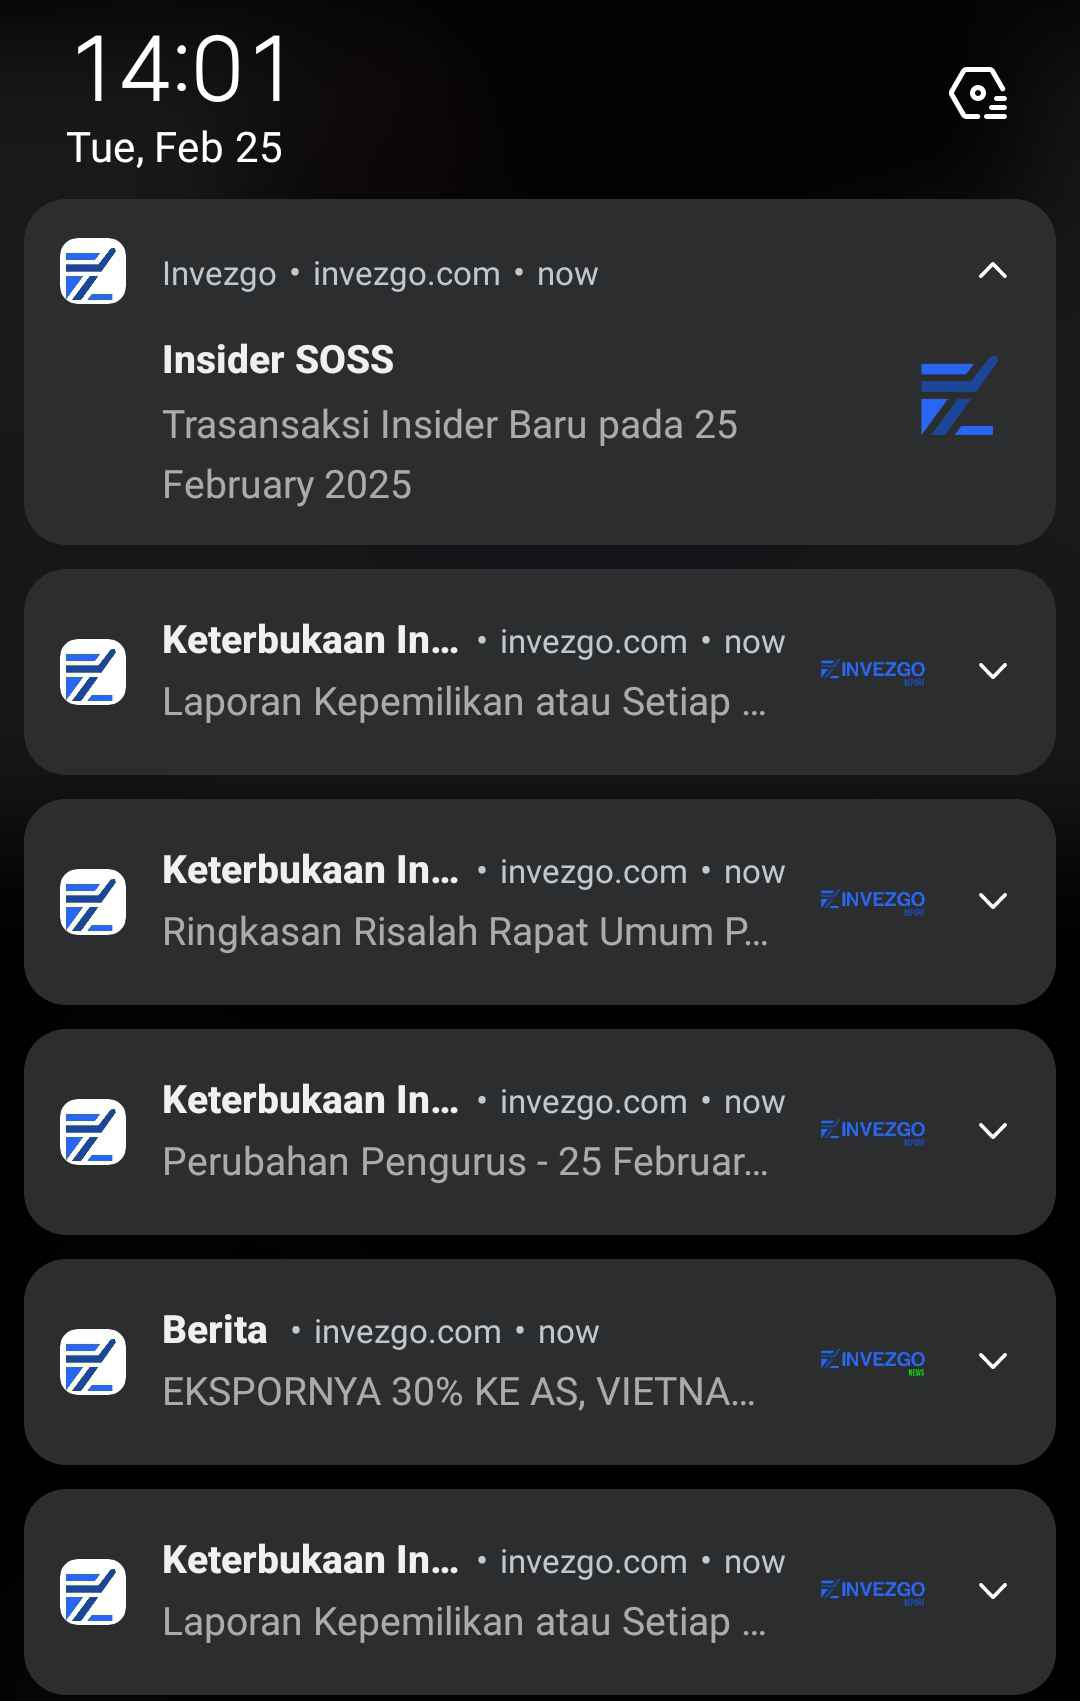
Task: Tap app icon in Perubahan Pengurus notification
Action: (93, 1131)
